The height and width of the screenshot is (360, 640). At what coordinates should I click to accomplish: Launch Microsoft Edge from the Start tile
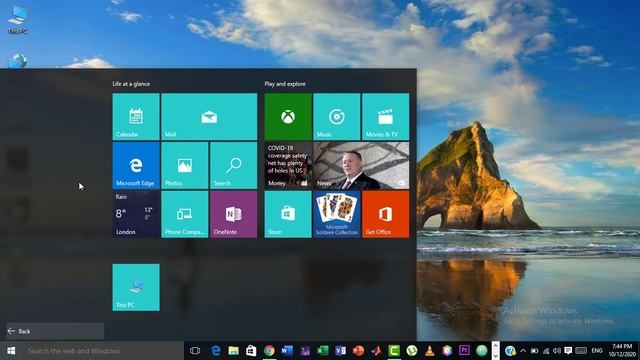click(136, 165)
